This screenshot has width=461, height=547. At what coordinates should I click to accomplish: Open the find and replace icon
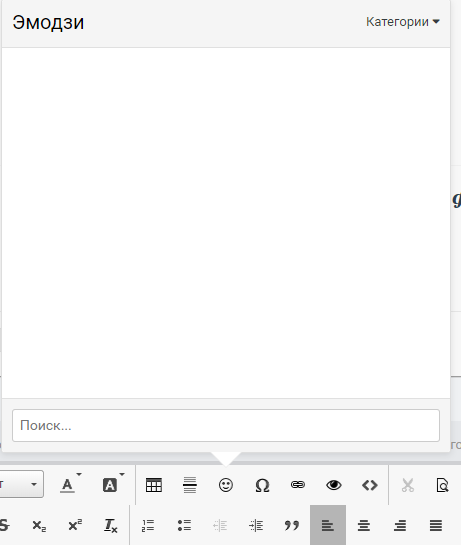(442, 485)
